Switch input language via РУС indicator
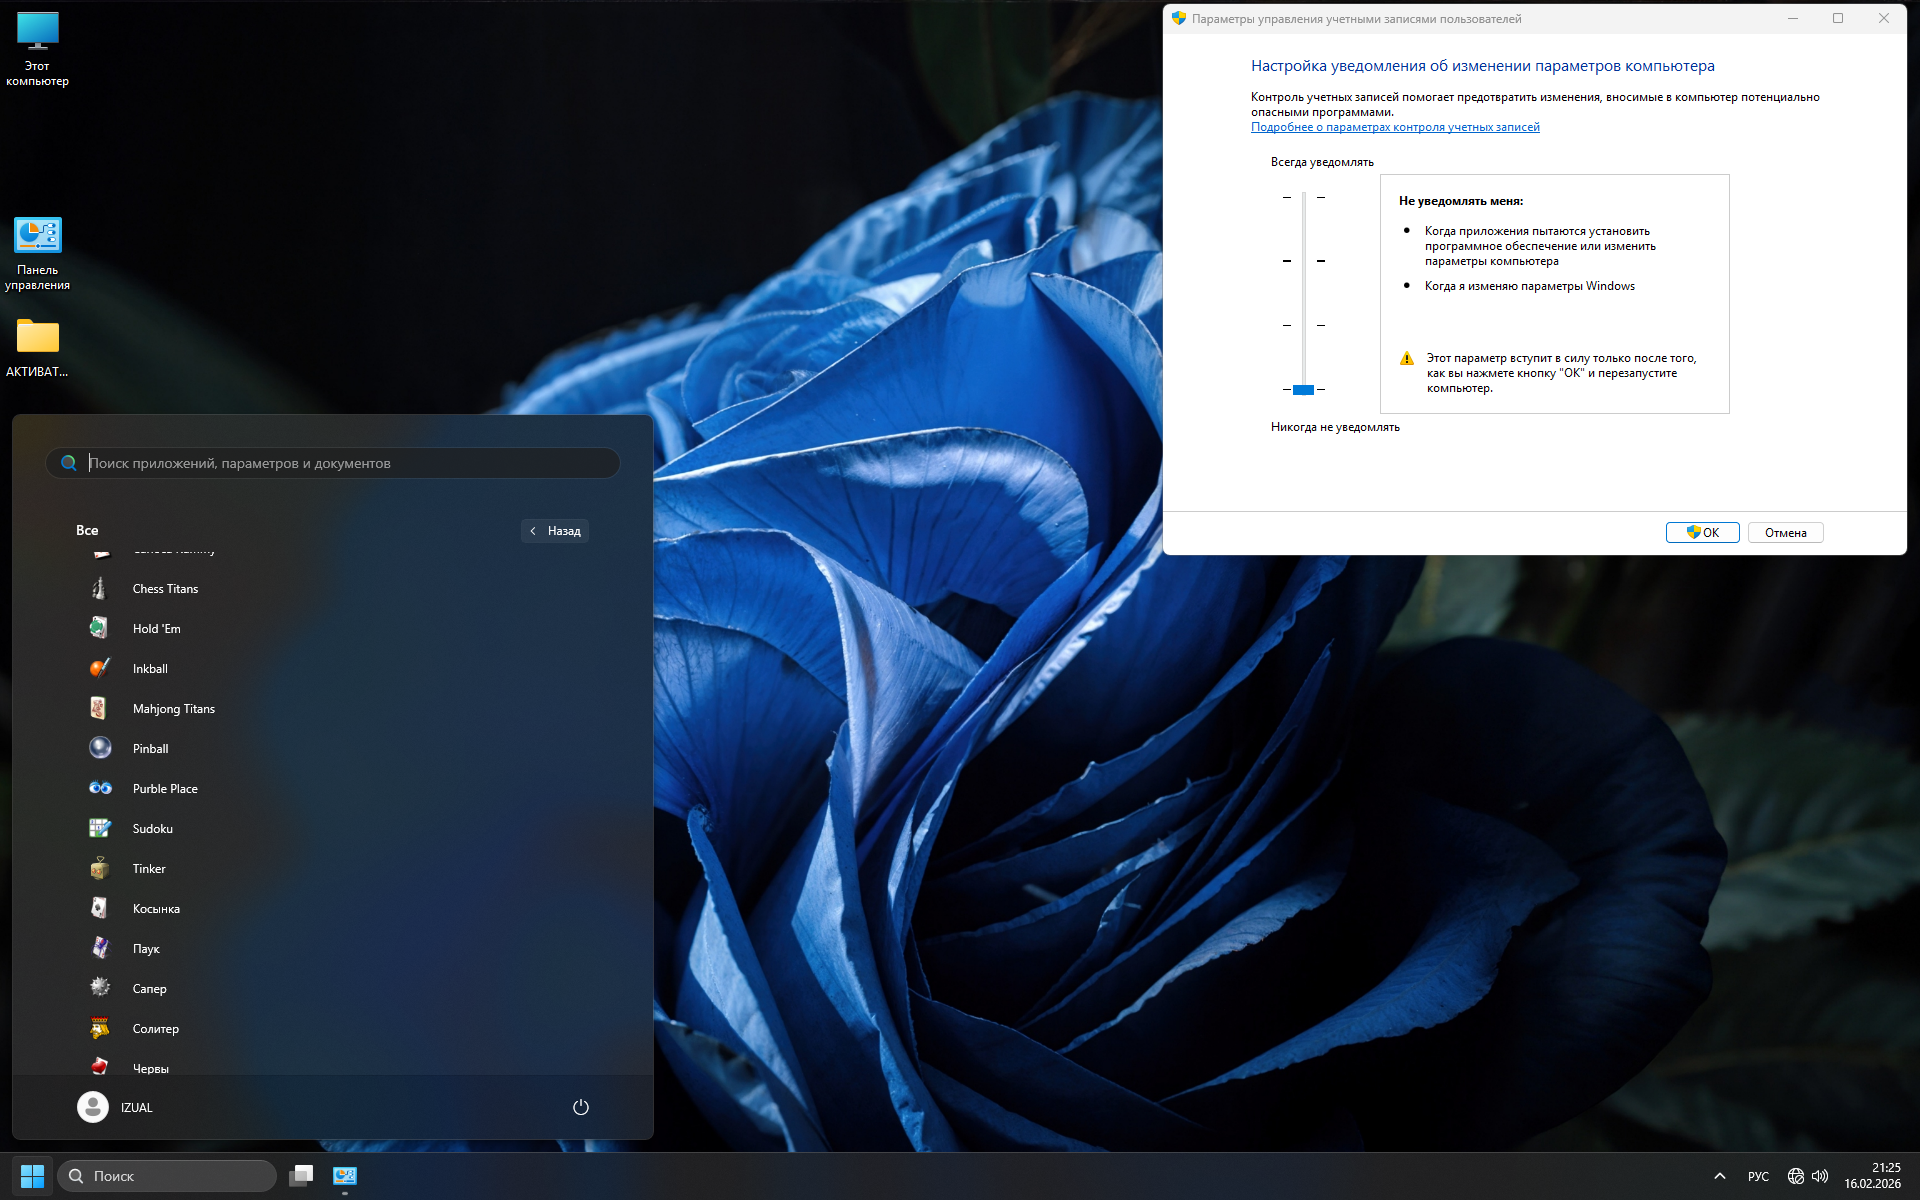This screenshot has width=1920, height=1200. click(1757, 1176)
